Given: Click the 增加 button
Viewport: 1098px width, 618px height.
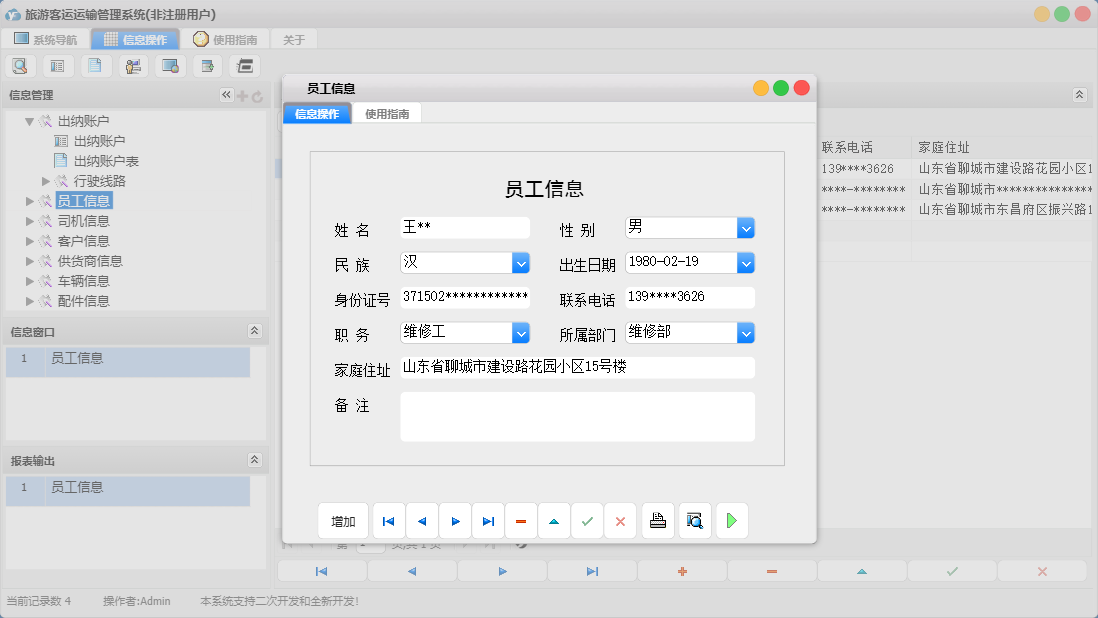Looking at the screenshot, I should click(x=343, y=520).
